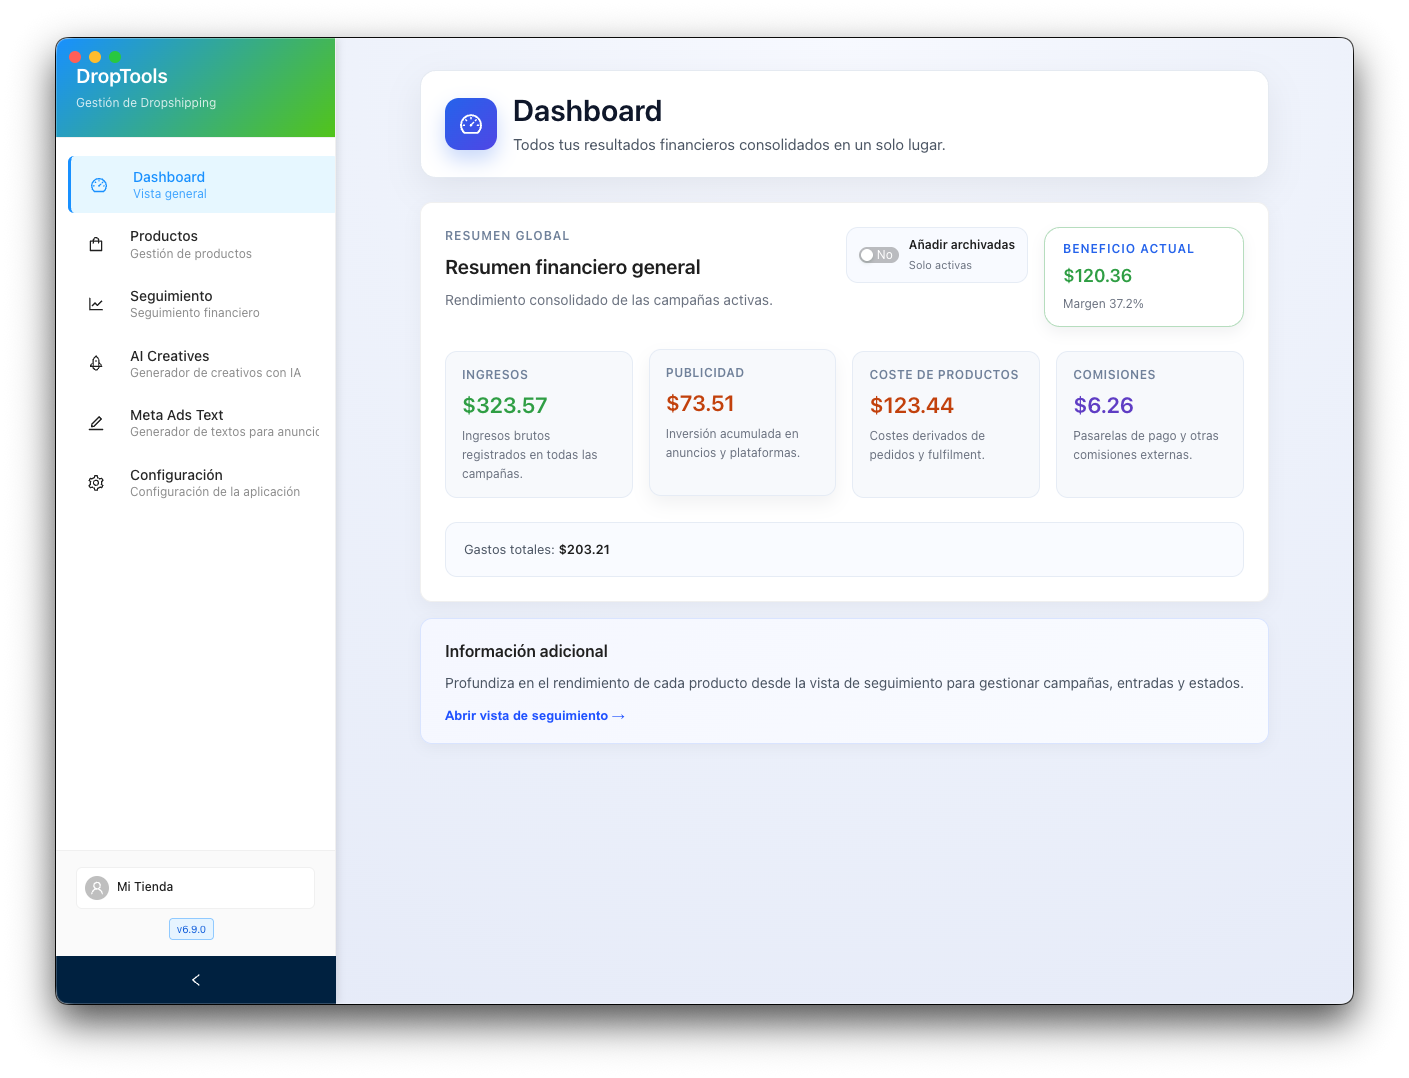
Task: Collapse the sidebar with the bottom arrow
Action: click(x=196, y=980)
